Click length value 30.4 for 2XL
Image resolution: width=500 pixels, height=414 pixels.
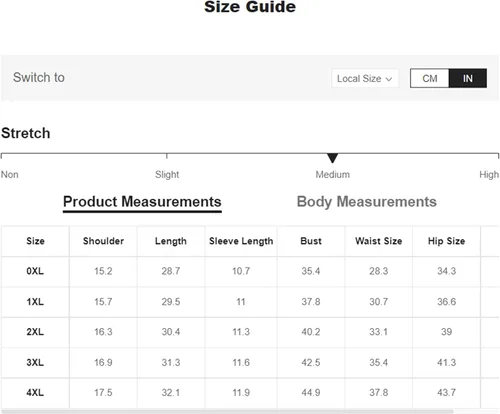[x=171, y=332]
